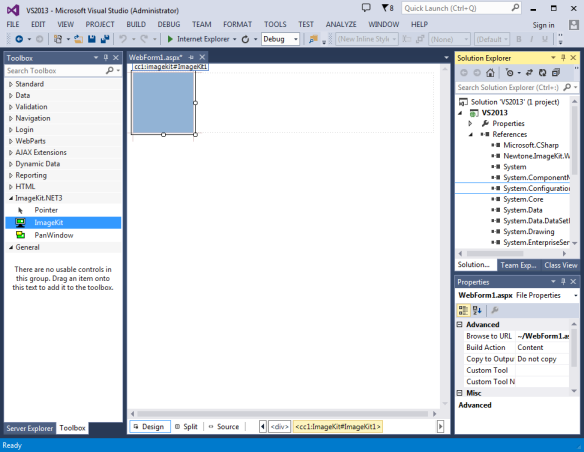Toggle auto-hide pin on Solution Explorer
584x452 pixels.
pyautogui.click(x=563, y=58)
